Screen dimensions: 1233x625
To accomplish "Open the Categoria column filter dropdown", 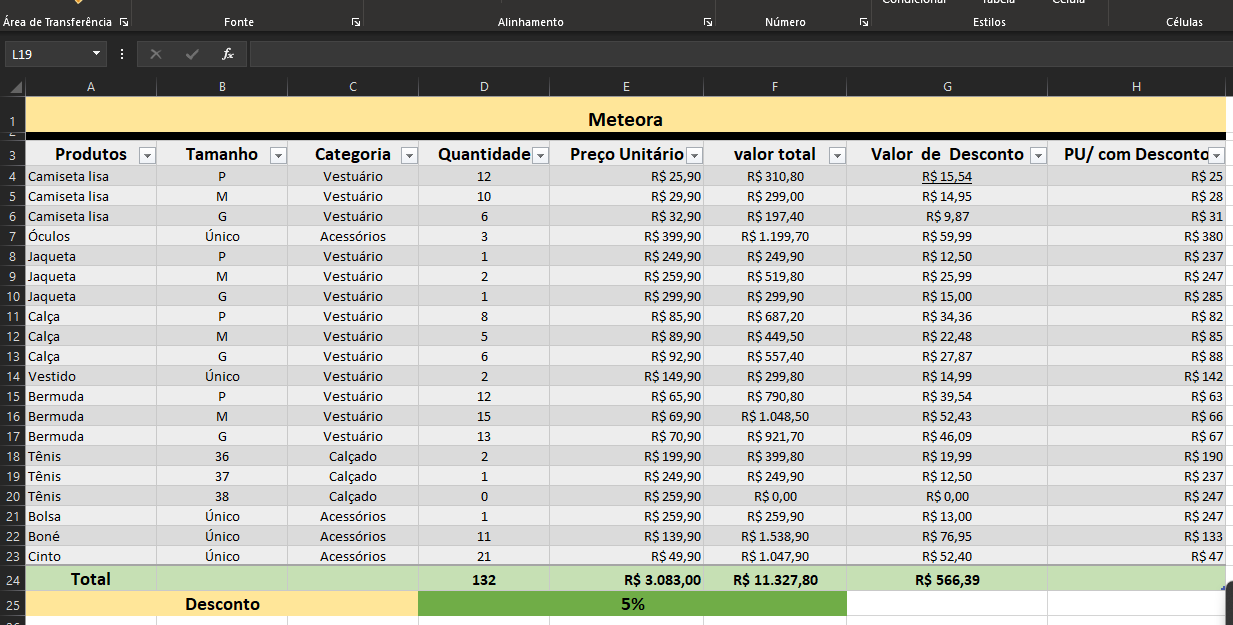I will pos(409,155).
